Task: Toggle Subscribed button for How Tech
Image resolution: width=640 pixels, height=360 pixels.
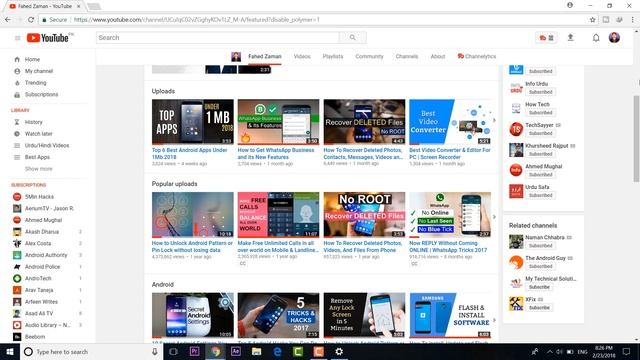Action: 540,113
